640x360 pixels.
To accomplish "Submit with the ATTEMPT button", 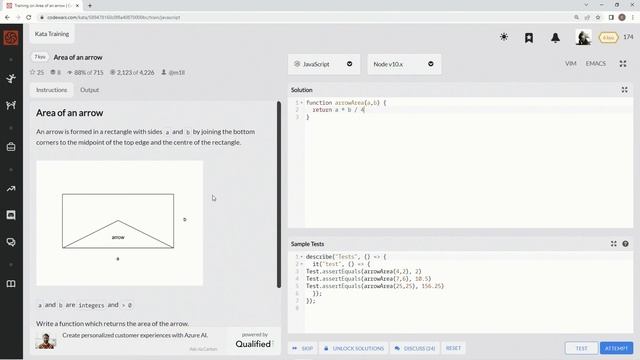I will click(x=616, y=348).
